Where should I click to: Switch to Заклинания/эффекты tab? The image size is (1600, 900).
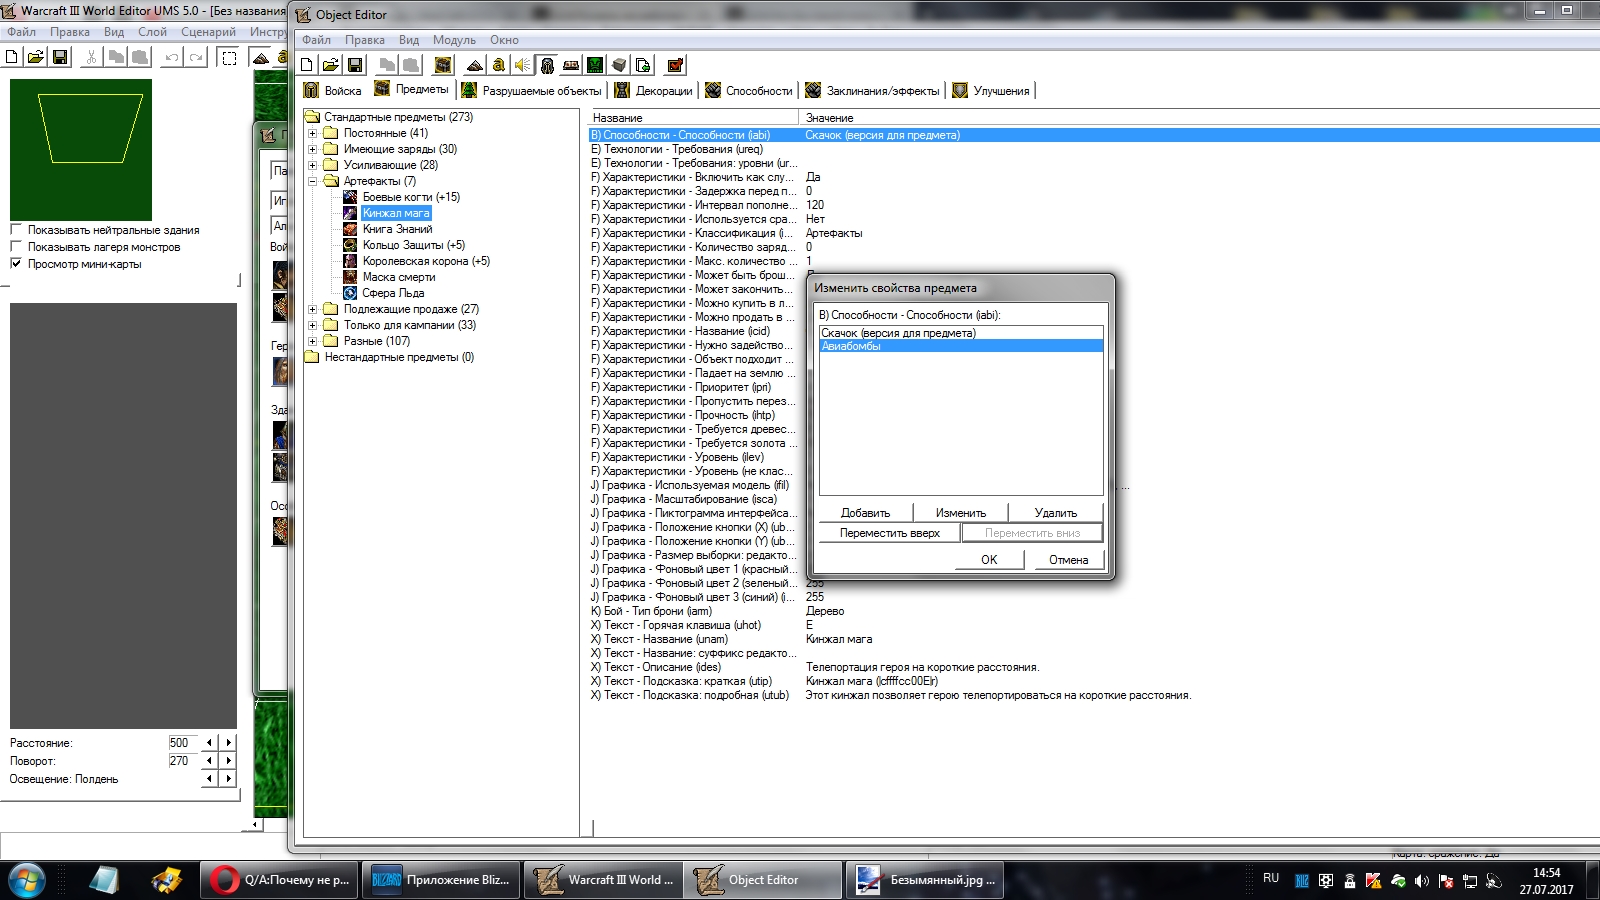(x=872, y=90)
